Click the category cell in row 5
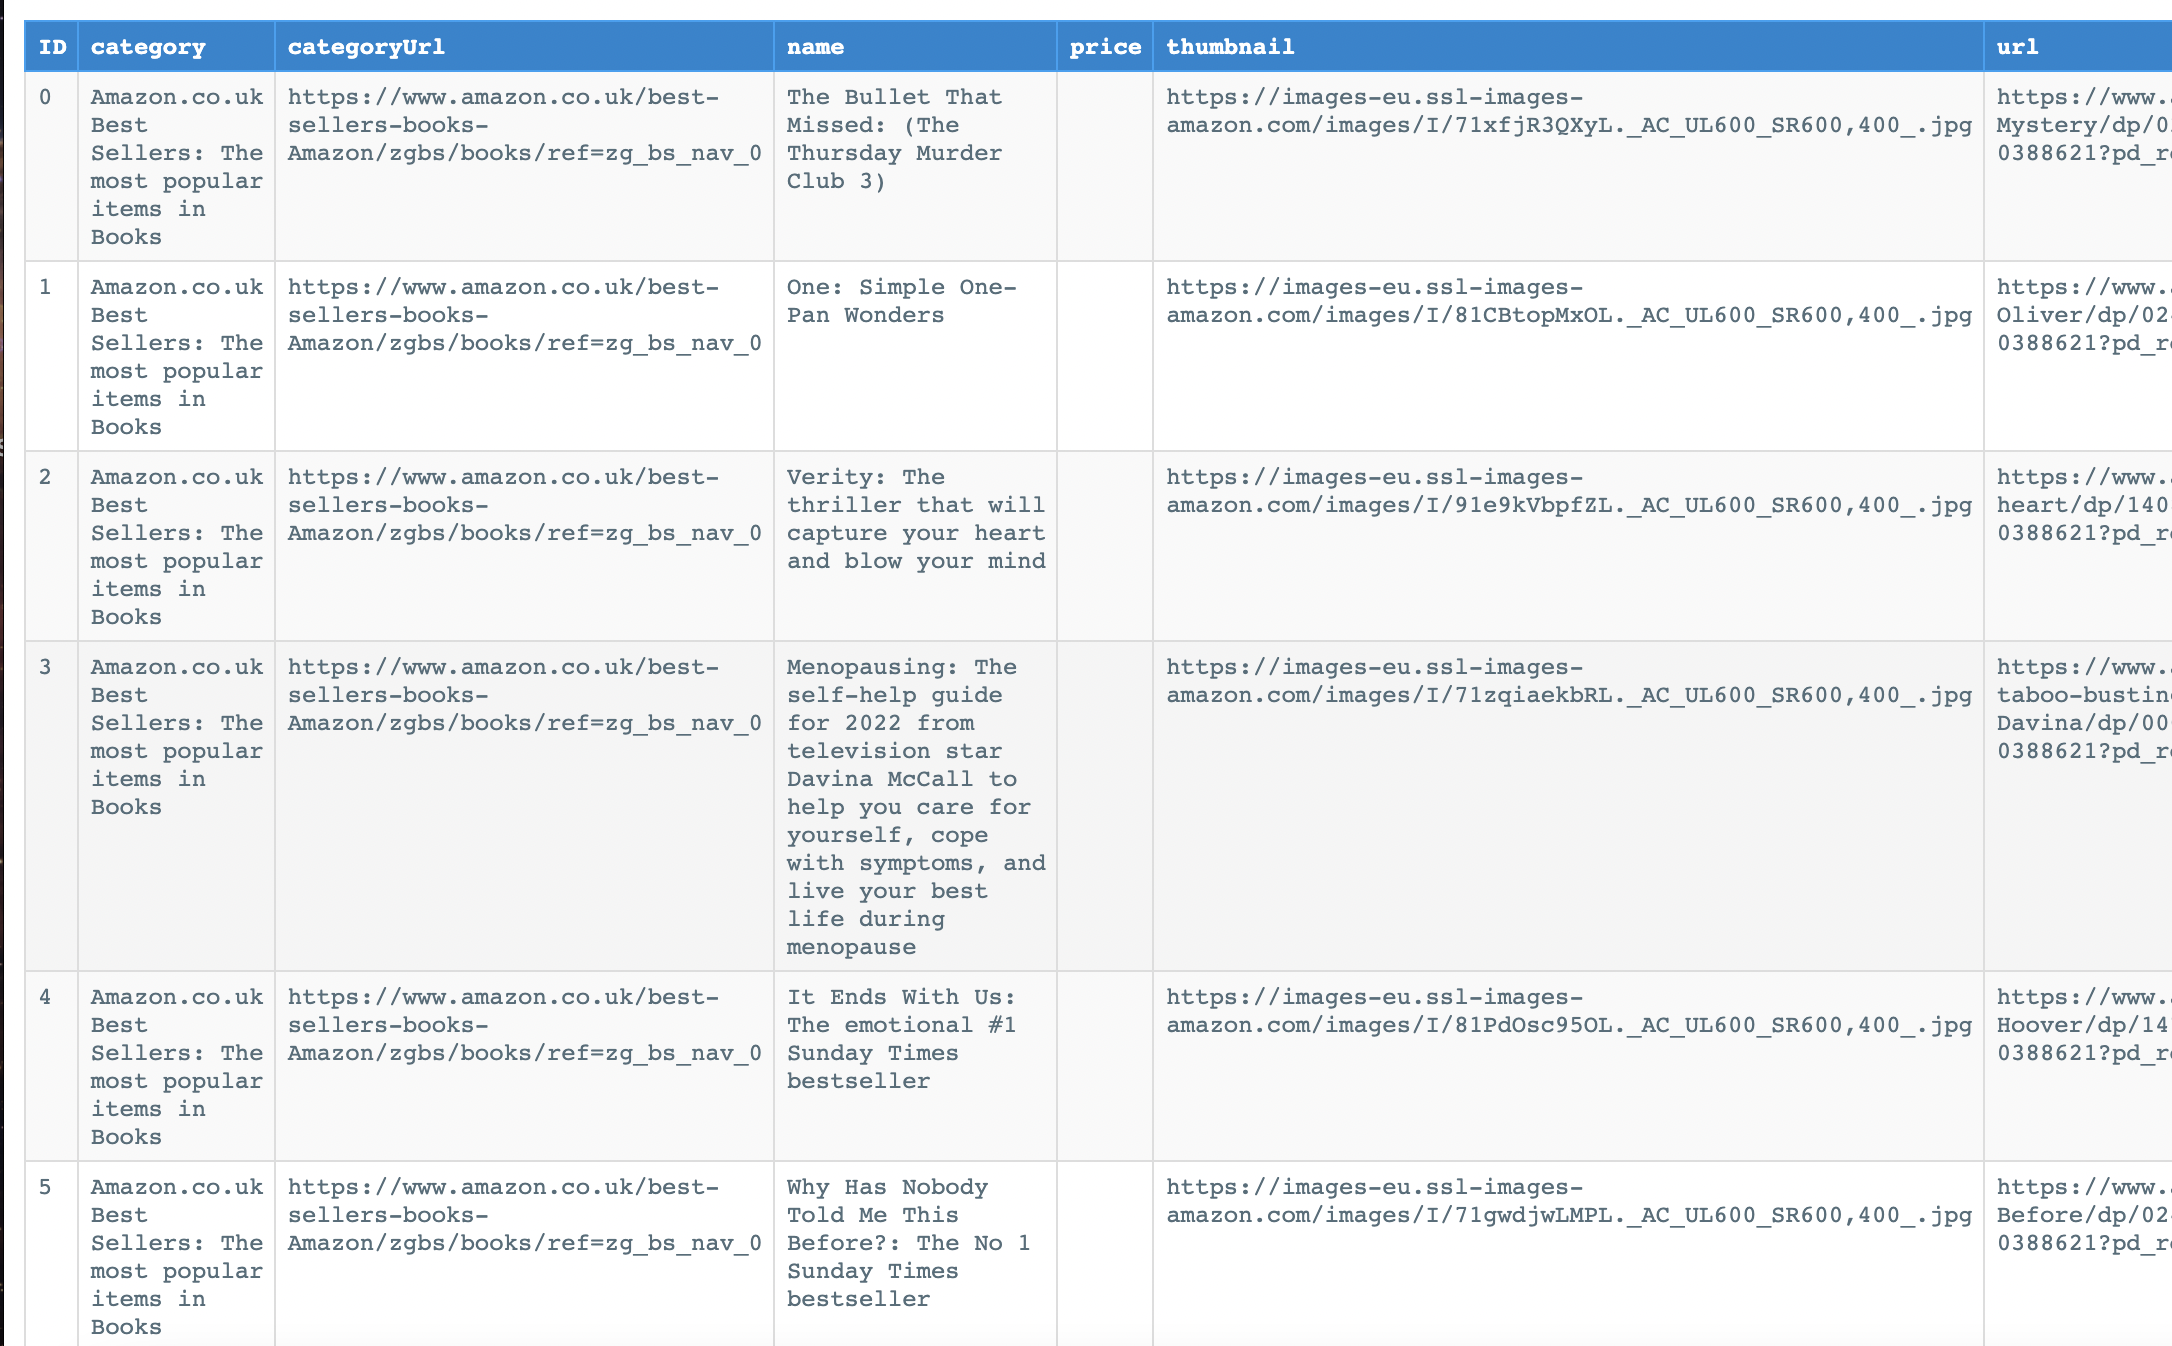 [176, 1254]
